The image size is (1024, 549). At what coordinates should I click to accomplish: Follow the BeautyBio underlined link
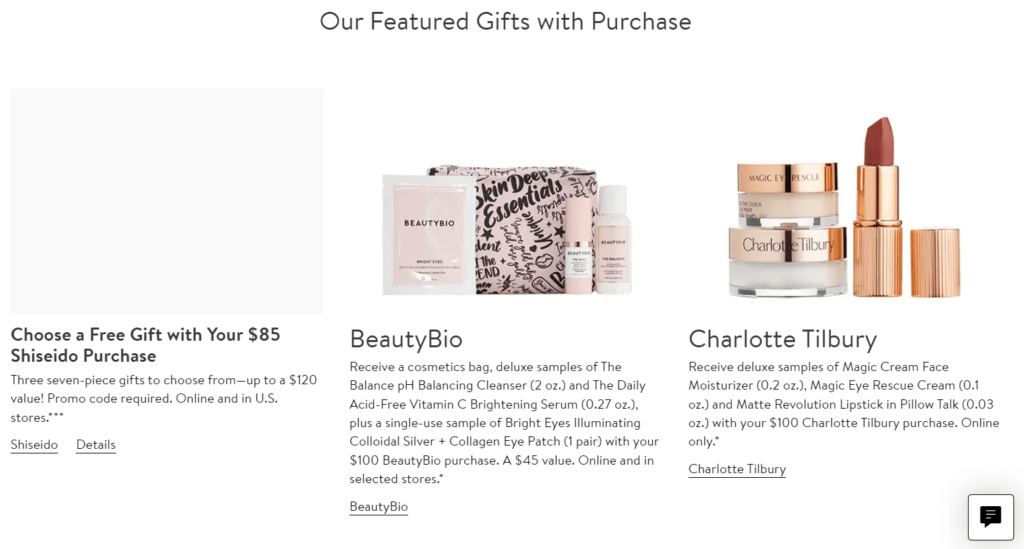[378, 507]
